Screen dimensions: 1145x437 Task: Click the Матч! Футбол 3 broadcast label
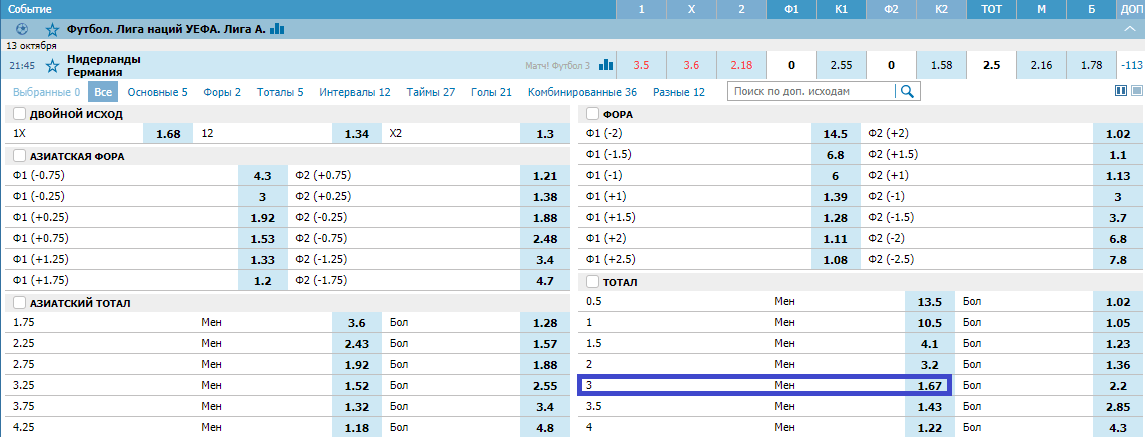[557, 66]
